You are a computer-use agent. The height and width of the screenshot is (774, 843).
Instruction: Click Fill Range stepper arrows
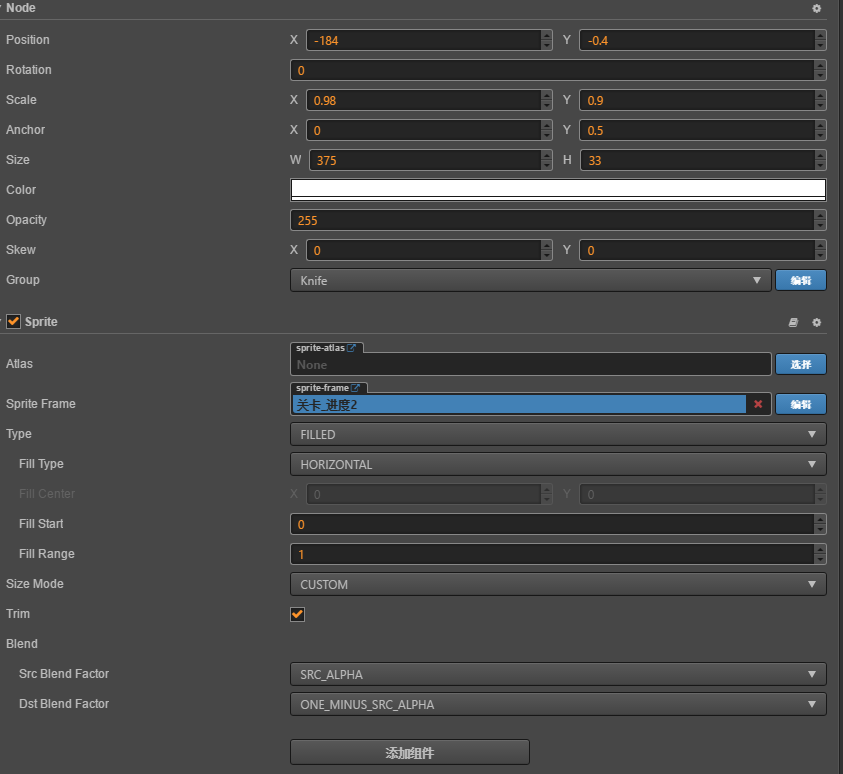click(x=820, y=554)
